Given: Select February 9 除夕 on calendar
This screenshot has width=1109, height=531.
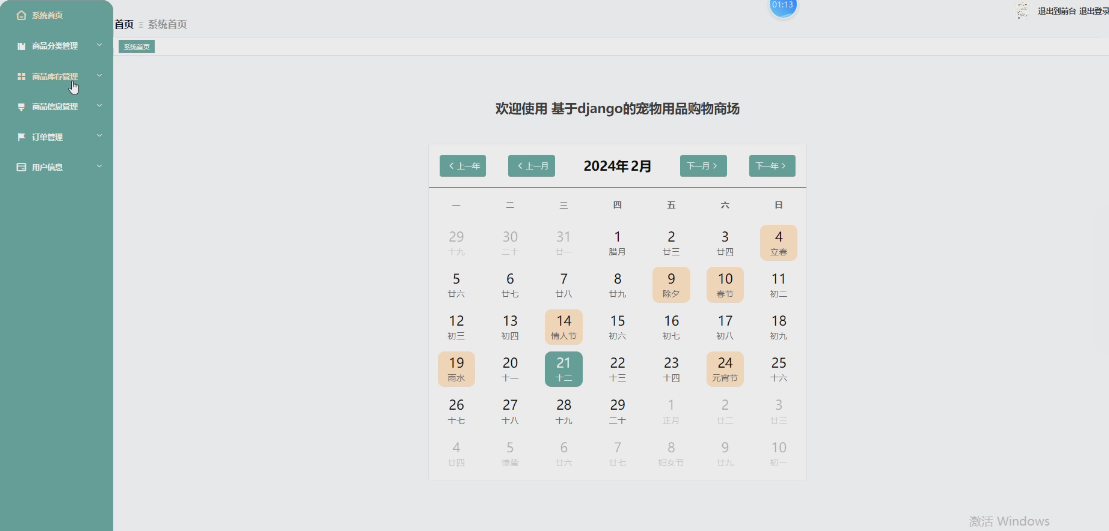Looking at the screenshot, I should [671, 285].
